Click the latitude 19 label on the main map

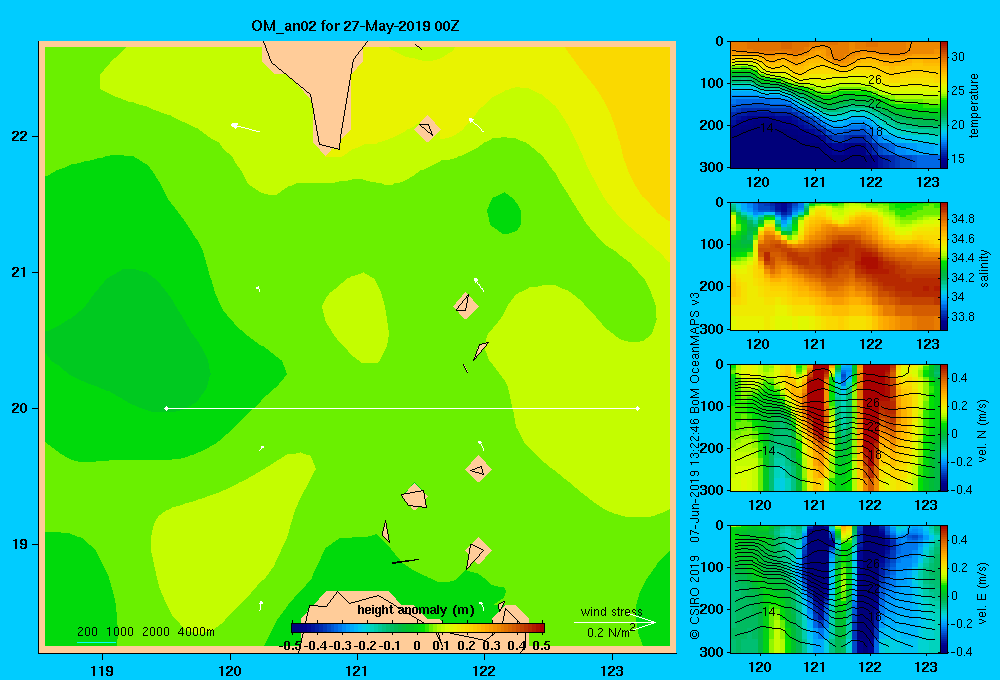[19, 544]
